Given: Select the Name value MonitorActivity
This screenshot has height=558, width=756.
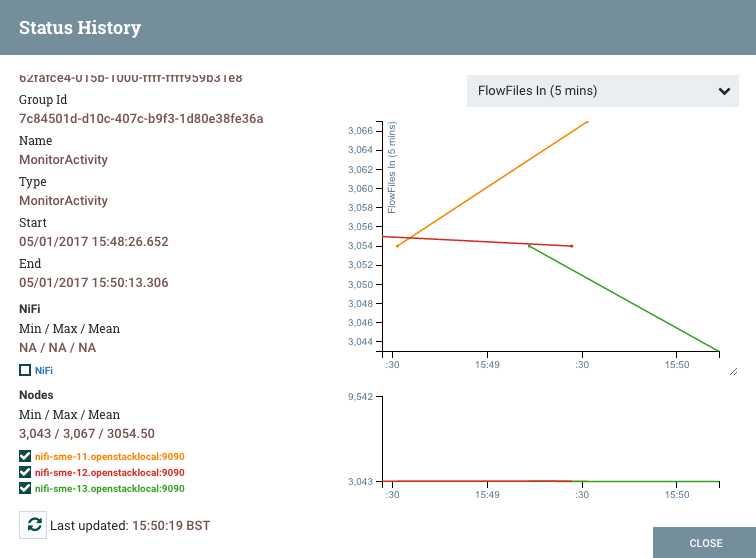Looking at the screenshot, I should click(x=63, y=160).
